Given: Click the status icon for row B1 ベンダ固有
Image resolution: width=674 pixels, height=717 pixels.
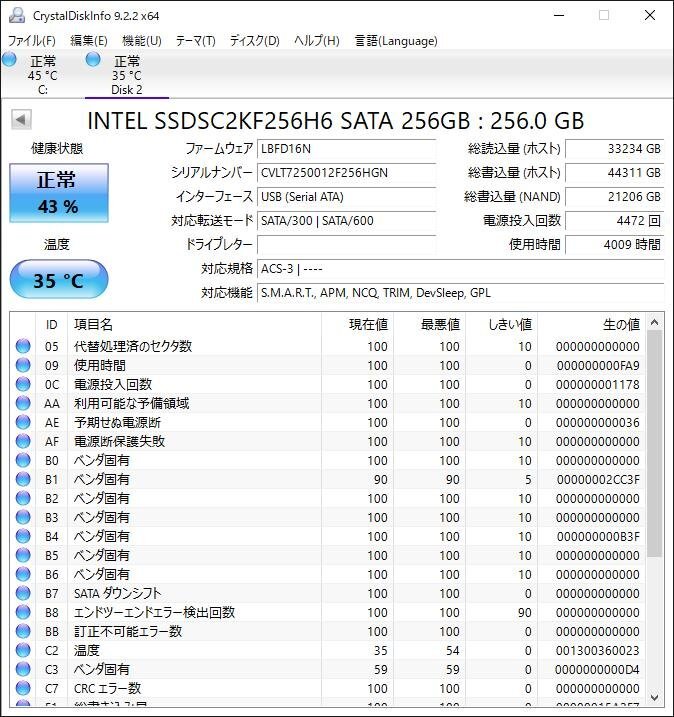Looking at the screenshot, I should tap(23, 479).
